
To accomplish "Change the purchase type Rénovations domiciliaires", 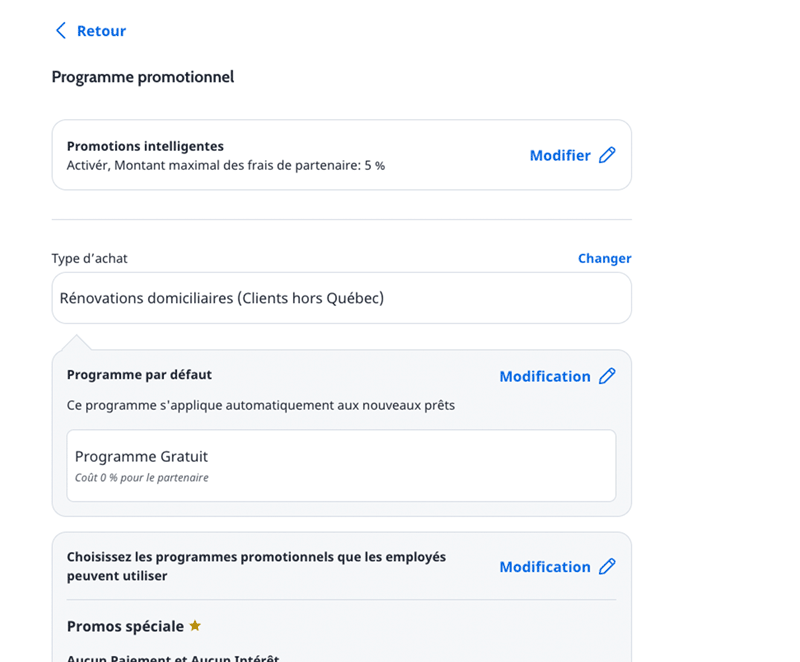I will (604, 258).
